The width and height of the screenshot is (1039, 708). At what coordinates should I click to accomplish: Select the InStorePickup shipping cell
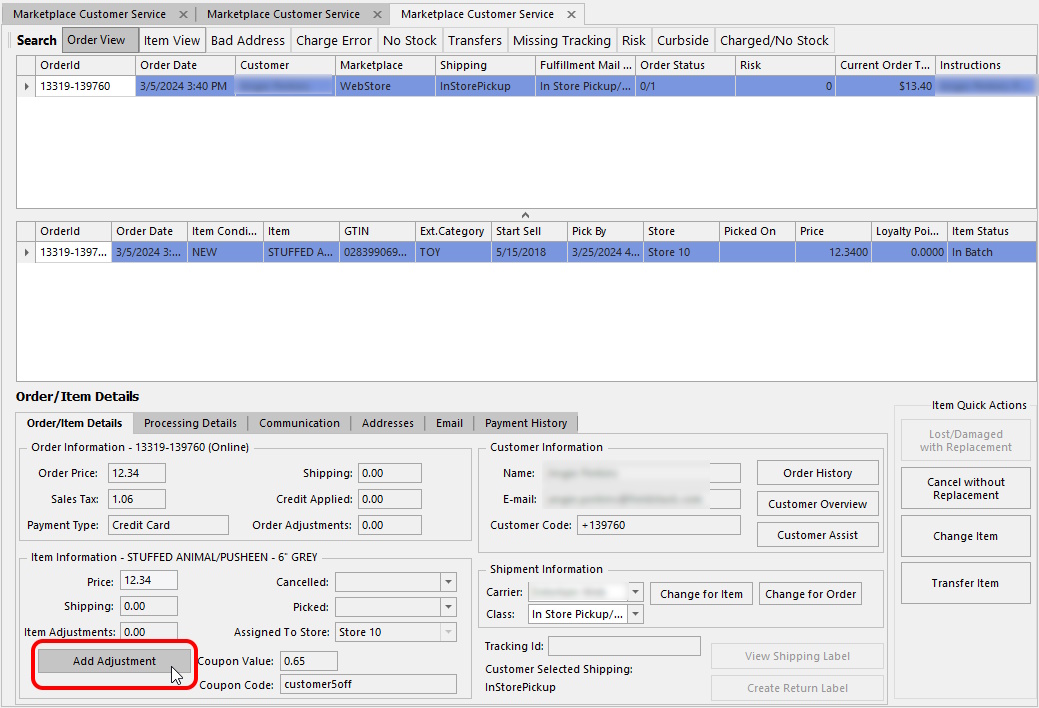coord(485,86)
